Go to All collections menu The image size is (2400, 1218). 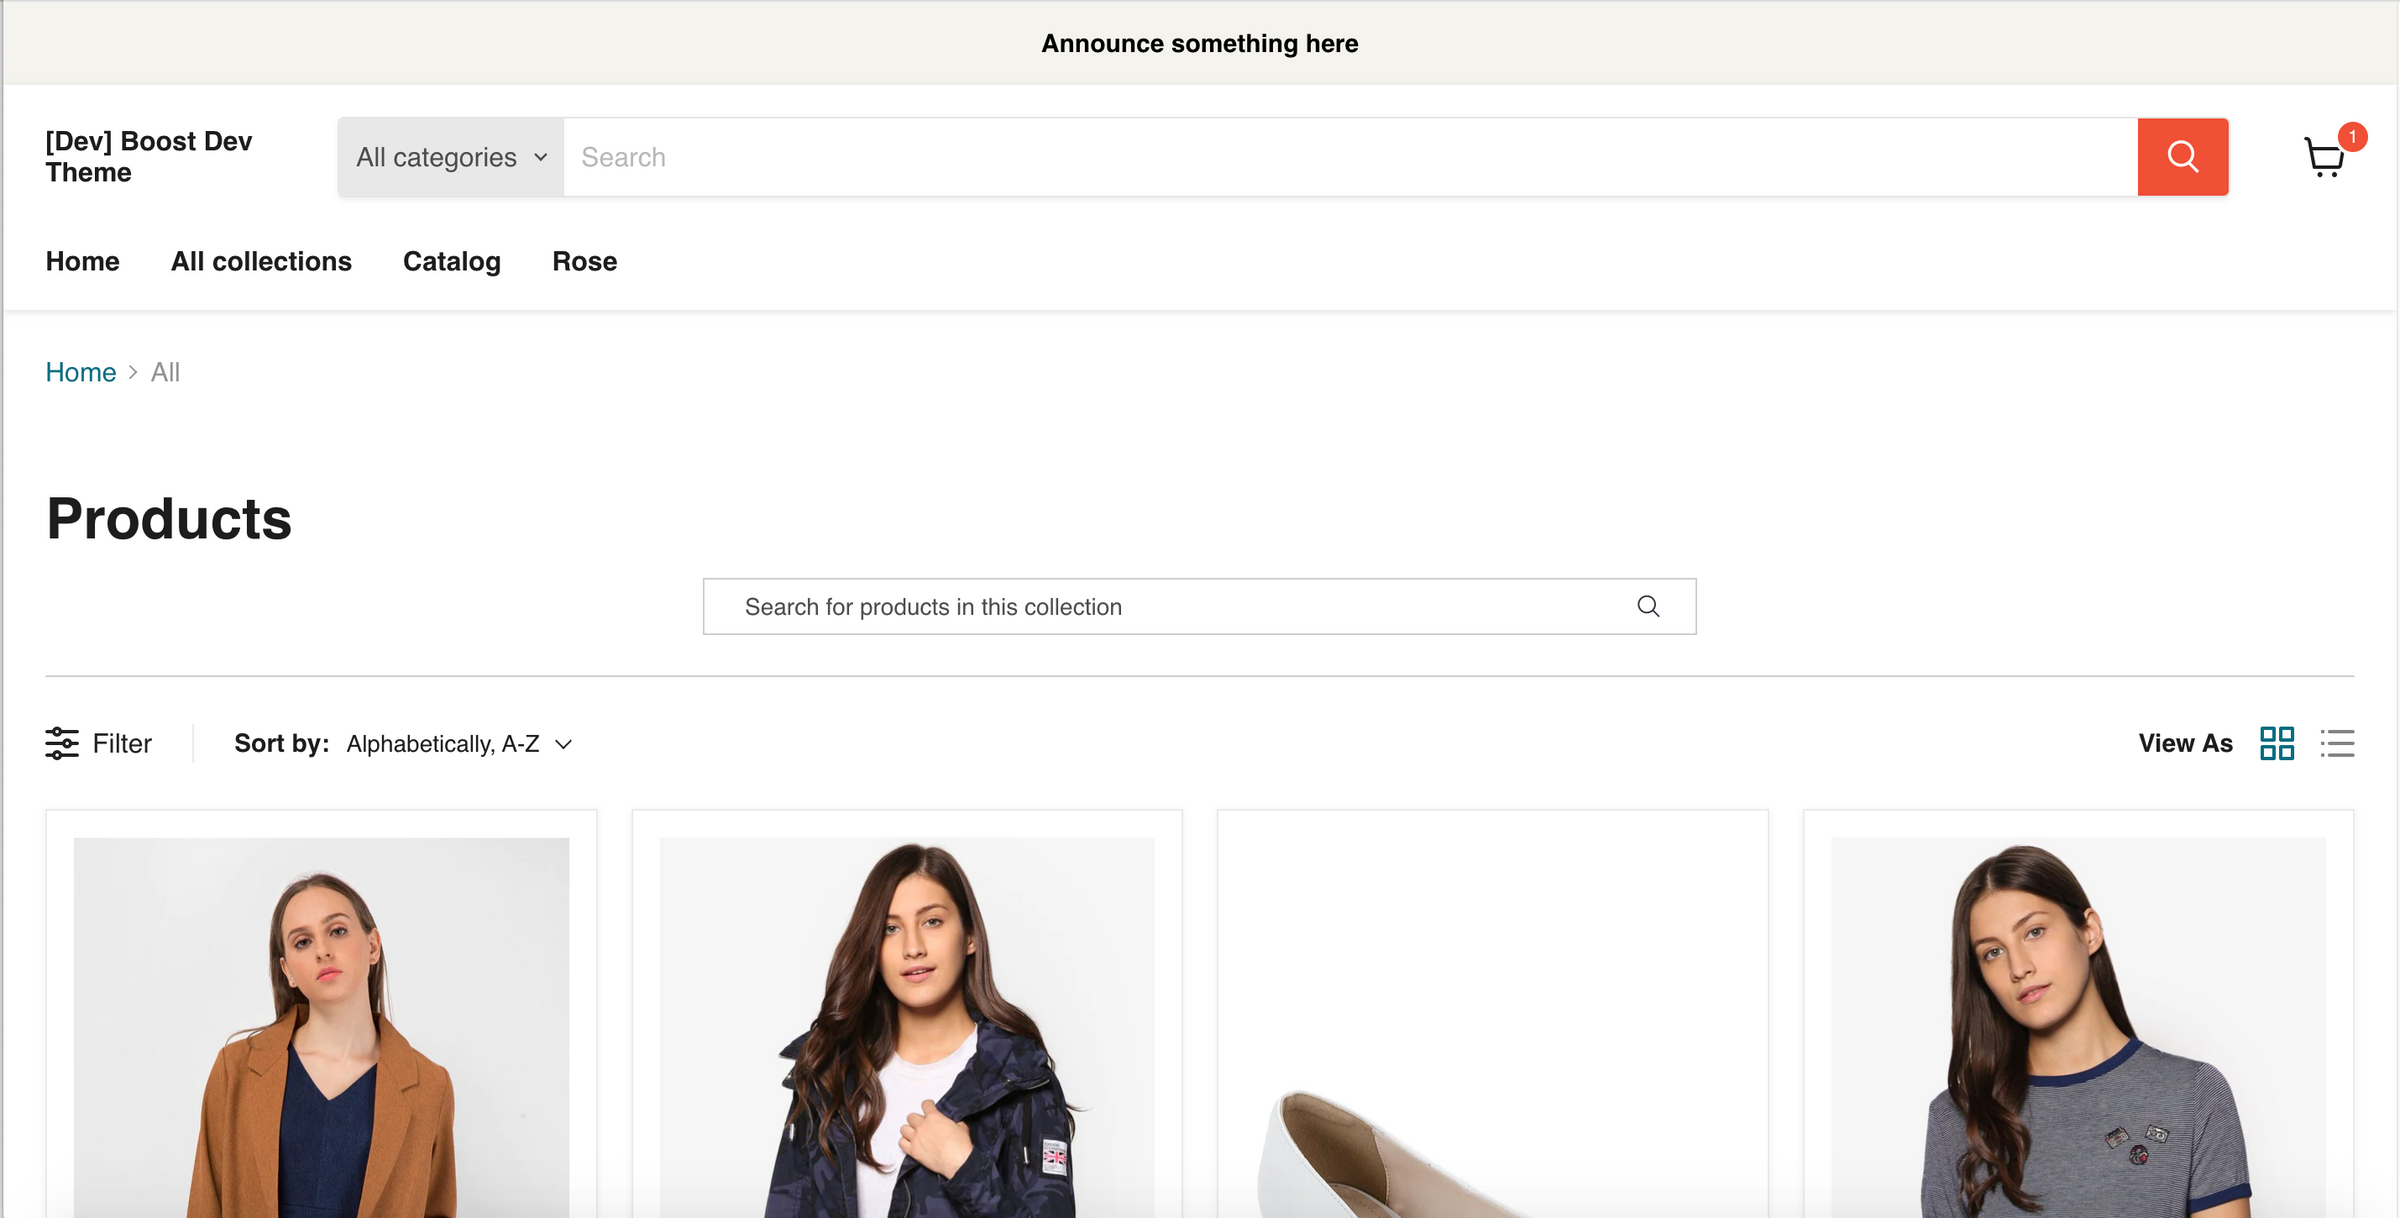(x=261, y=261)
